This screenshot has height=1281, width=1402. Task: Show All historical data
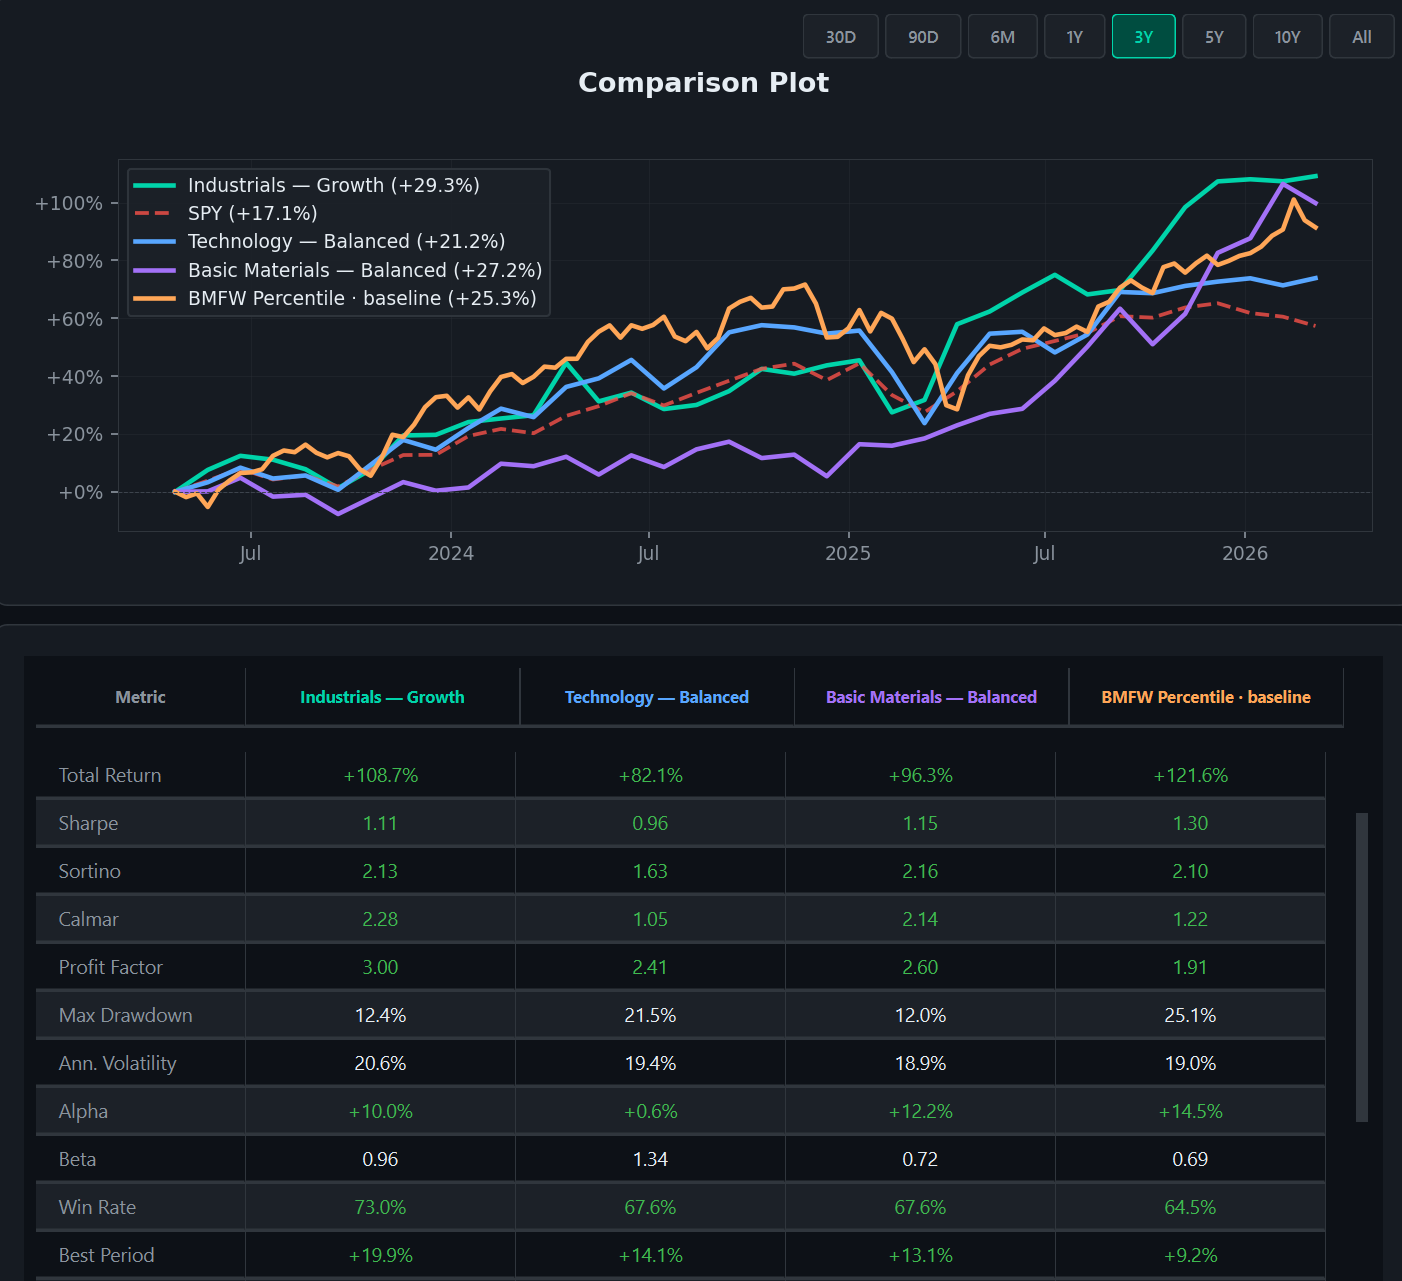coord(1361,36)
